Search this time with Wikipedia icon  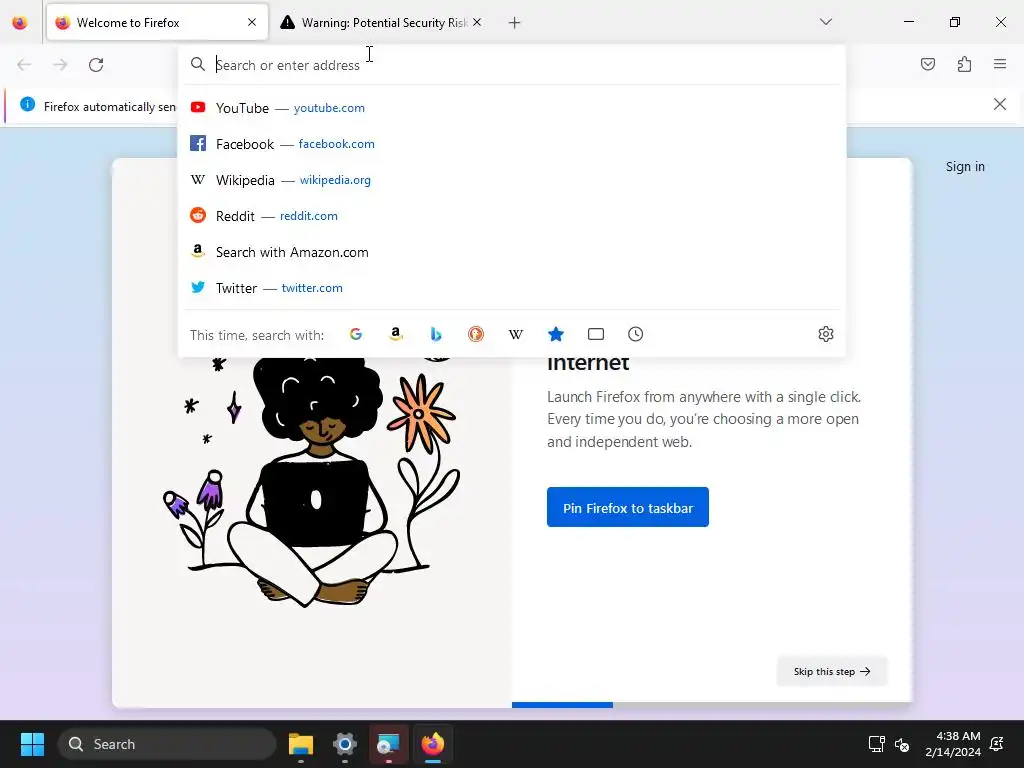tap(516, 334)
